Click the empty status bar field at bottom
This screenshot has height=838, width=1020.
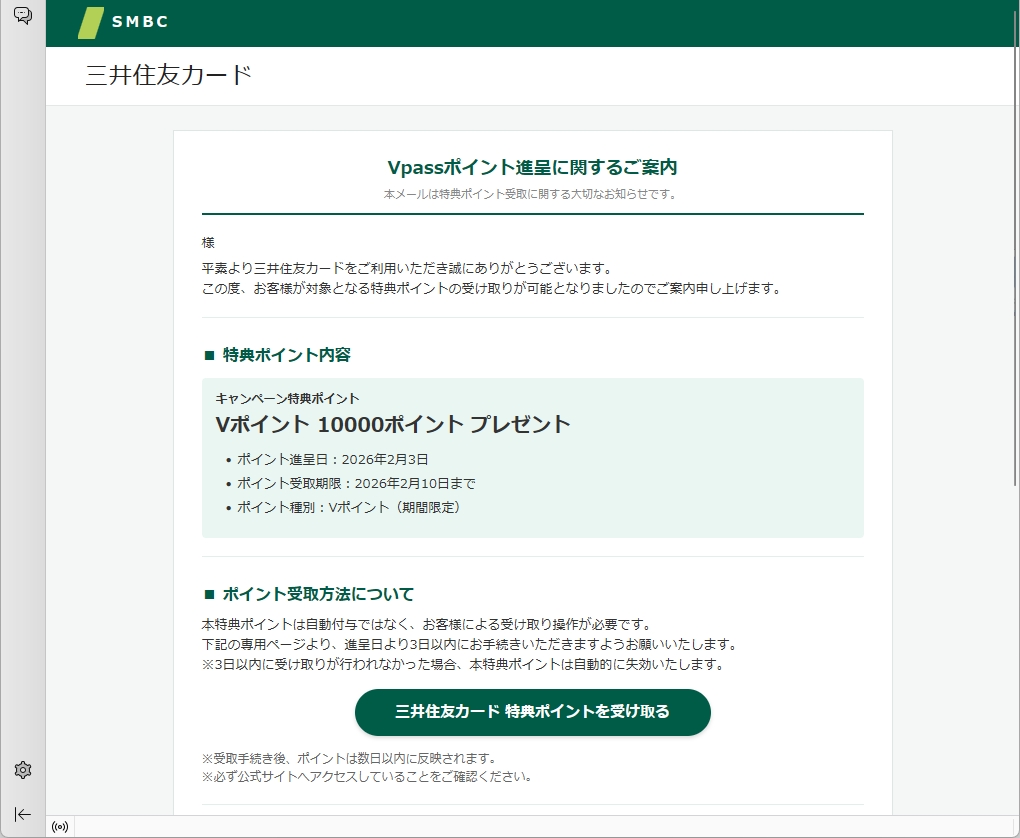540,827
